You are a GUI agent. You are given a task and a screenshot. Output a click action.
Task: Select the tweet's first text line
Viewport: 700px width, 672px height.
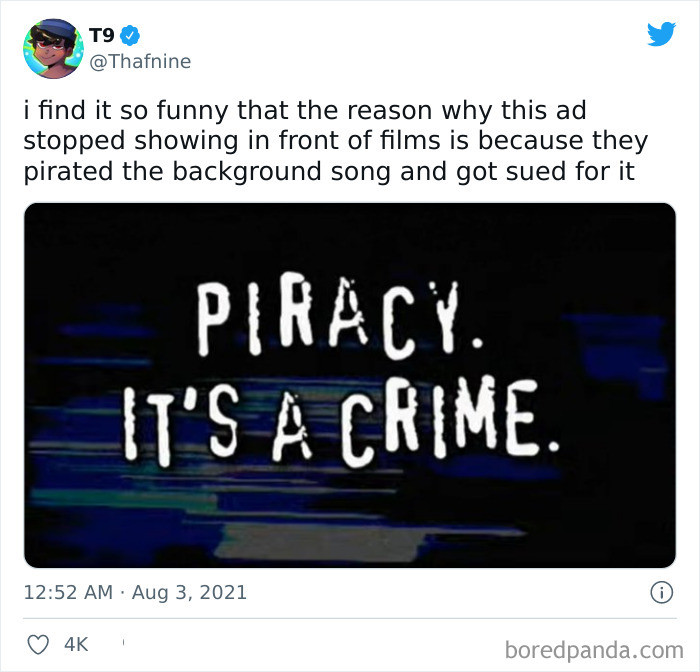coord(305,110)
